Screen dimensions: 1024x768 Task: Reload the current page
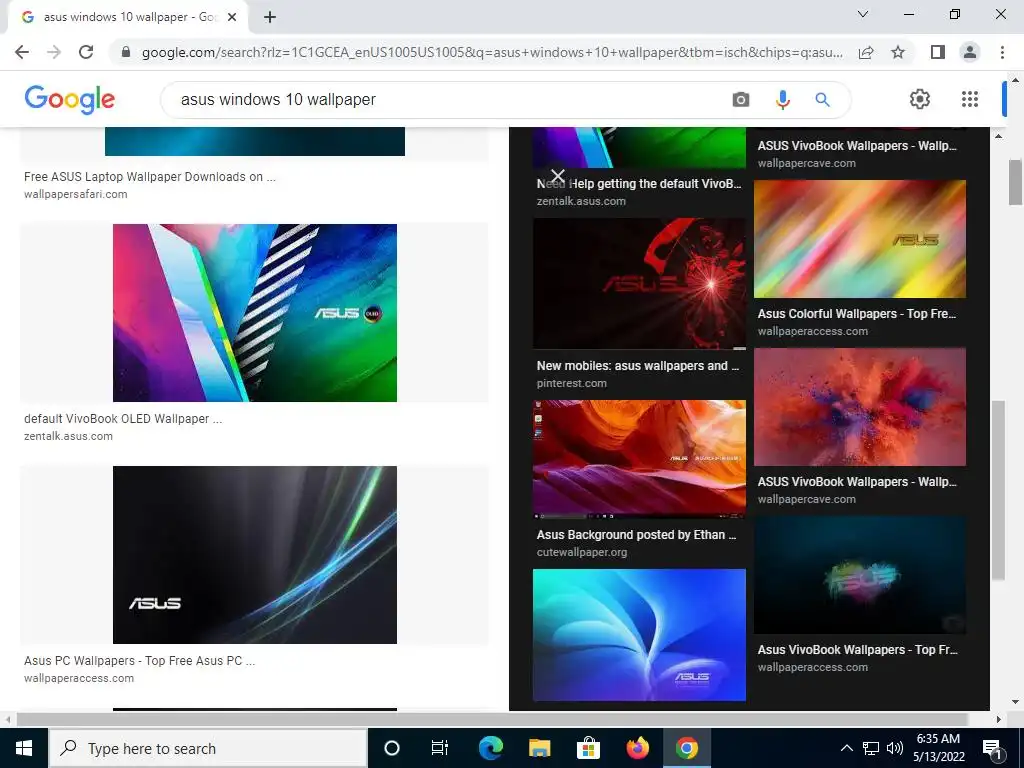click(86, 52)
